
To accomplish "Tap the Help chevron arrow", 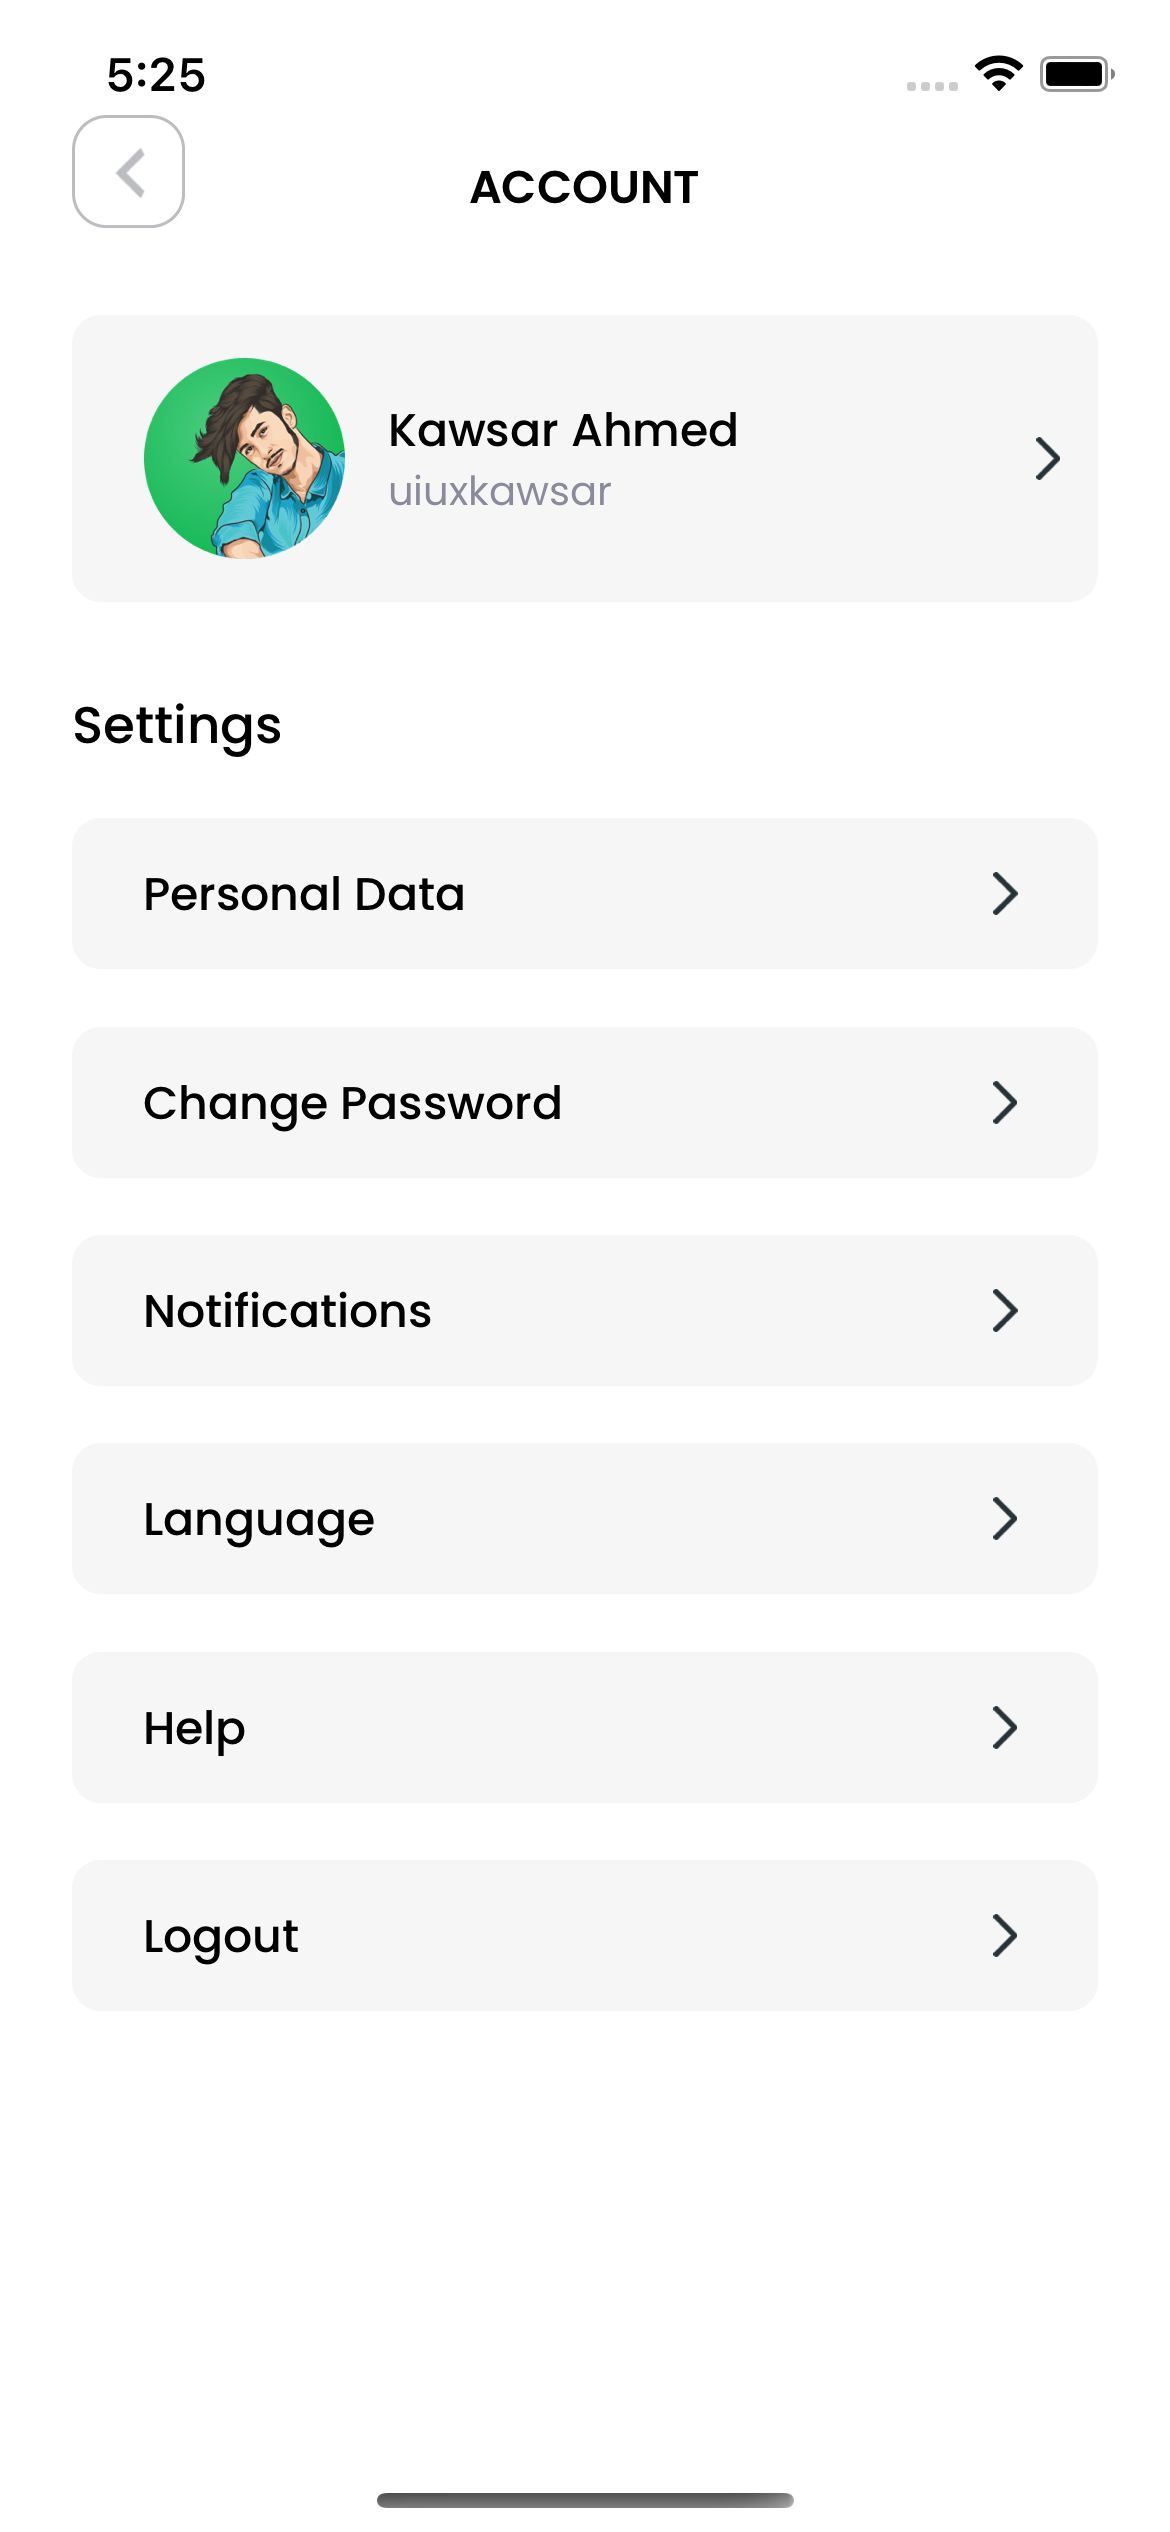I will click(x=1004, y=1728).
